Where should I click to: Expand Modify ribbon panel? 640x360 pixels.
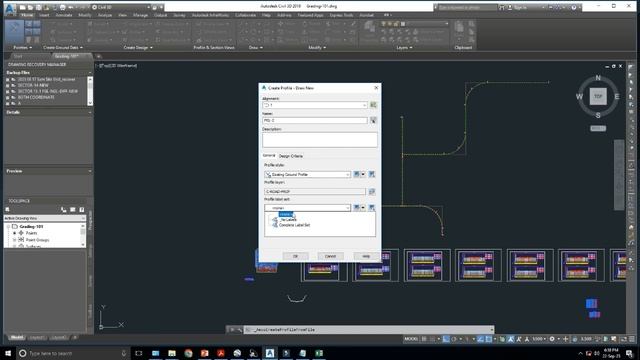coord(317,48)
